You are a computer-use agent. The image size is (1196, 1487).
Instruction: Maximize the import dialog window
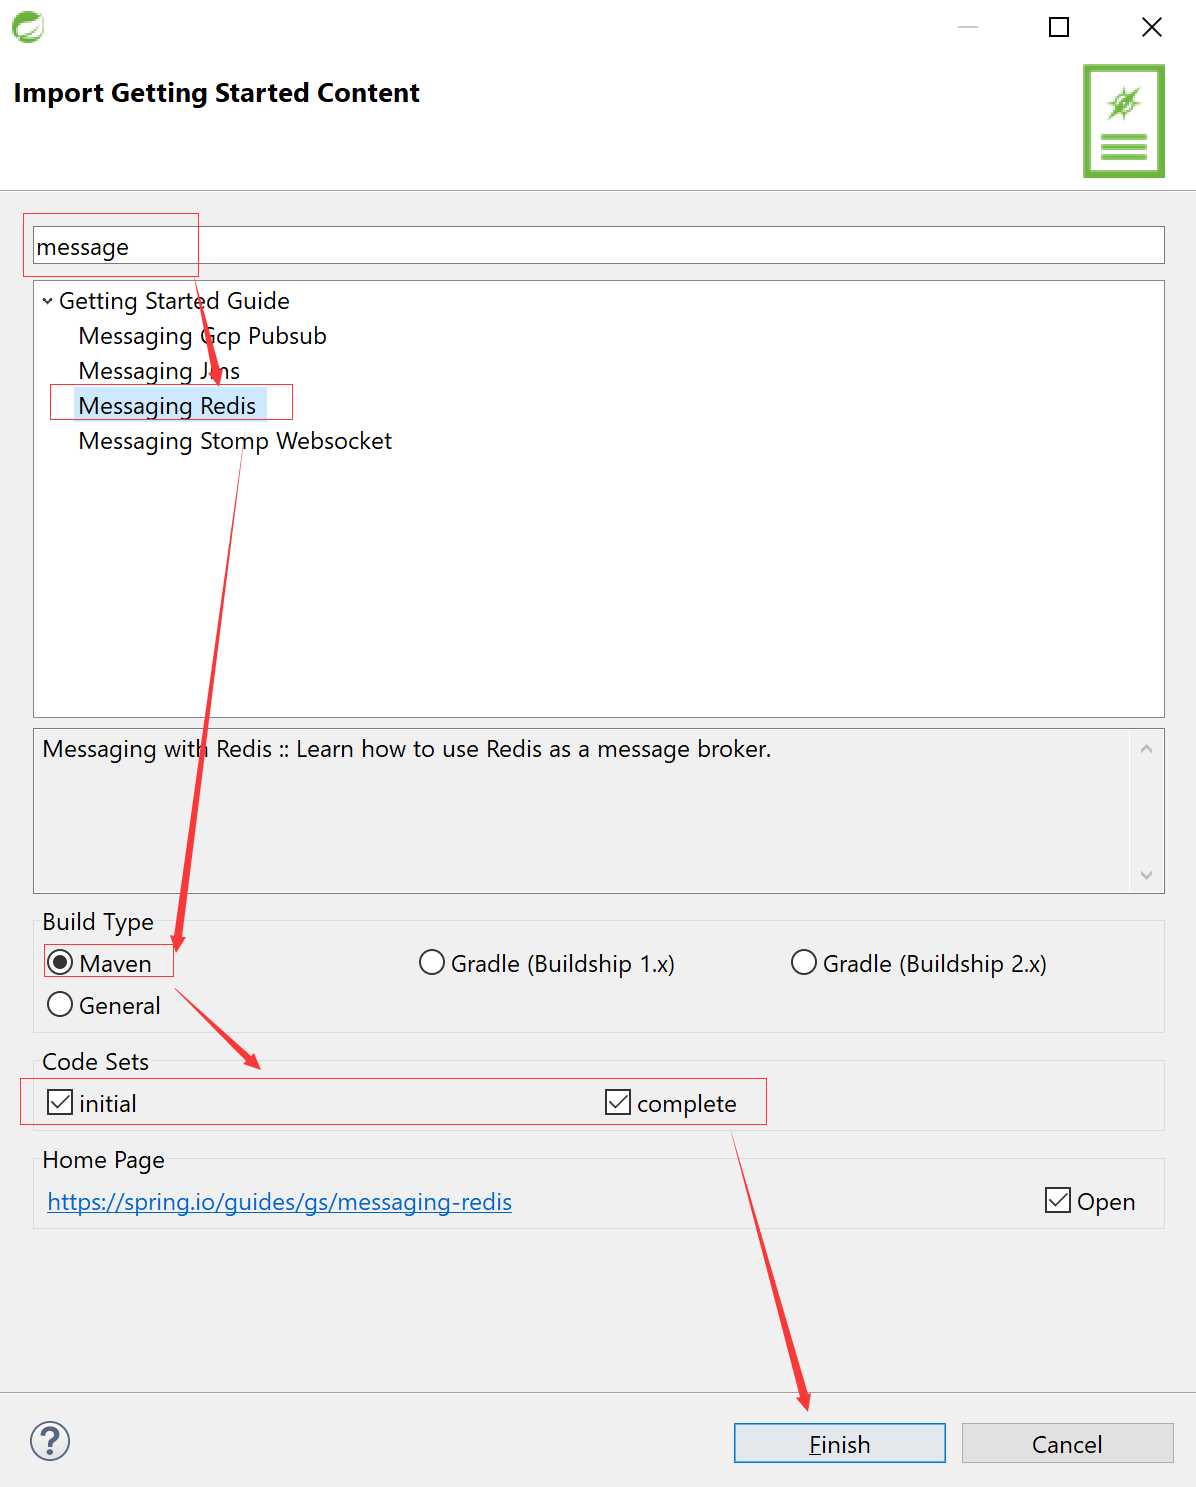pyautogui.click(x=1058, y=27)
